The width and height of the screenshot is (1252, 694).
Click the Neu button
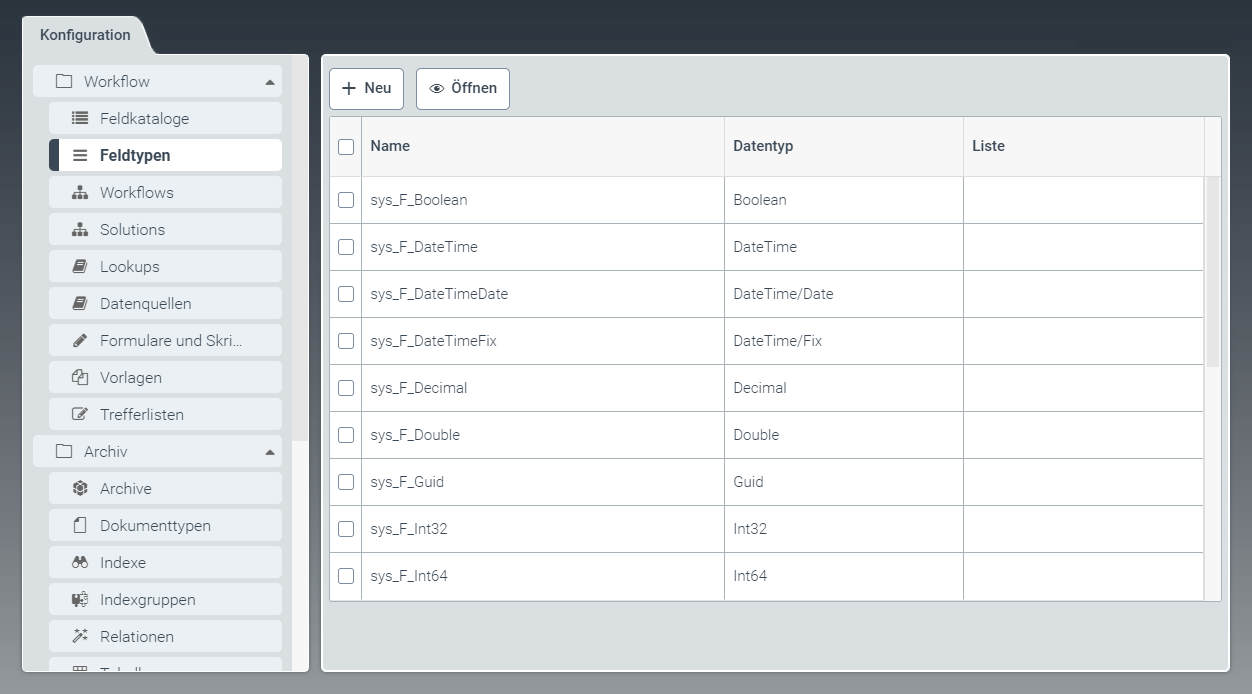click(366, 88)
